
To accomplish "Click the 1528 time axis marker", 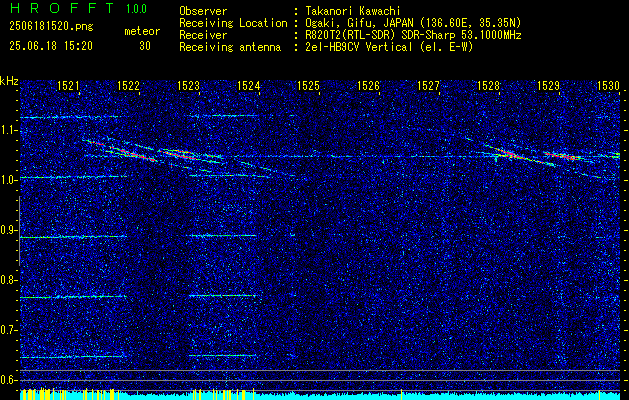I will [489, 85].
